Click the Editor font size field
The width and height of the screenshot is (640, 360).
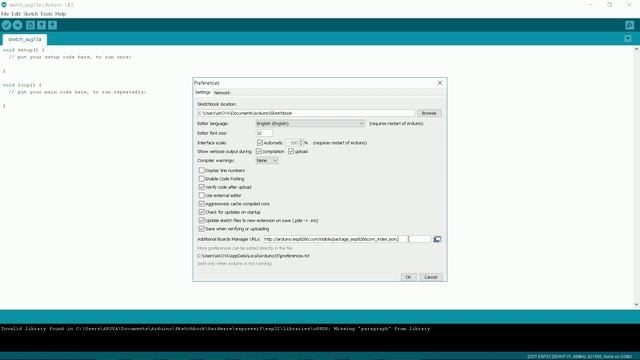point(264,133)
